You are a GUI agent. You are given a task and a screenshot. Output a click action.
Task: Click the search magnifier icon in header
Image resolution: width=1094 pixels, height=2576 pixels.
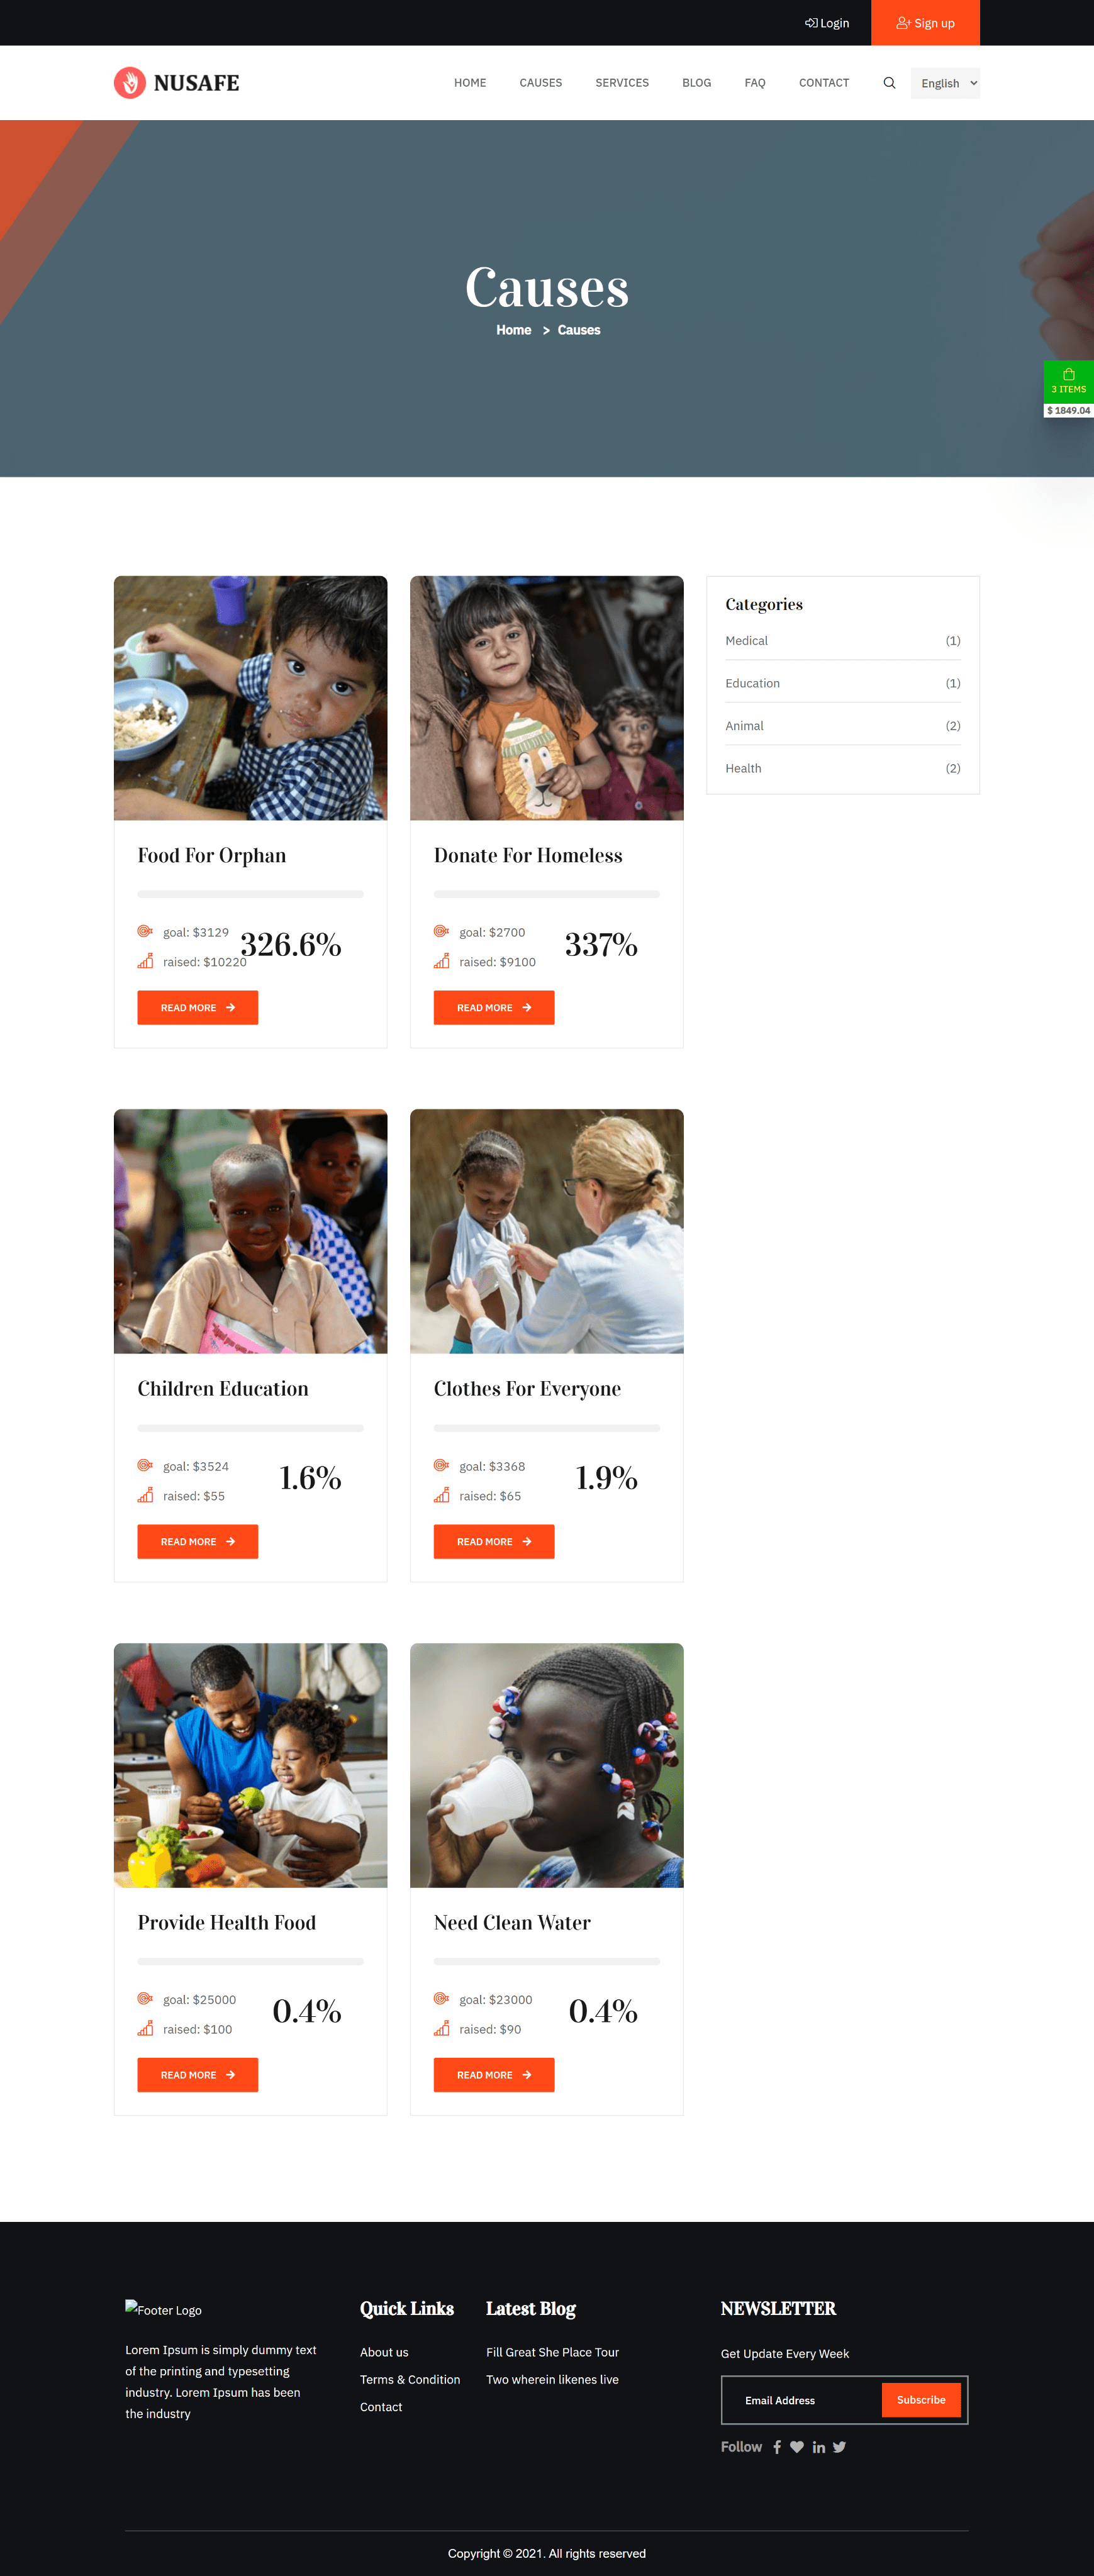(x=889, y=83)
